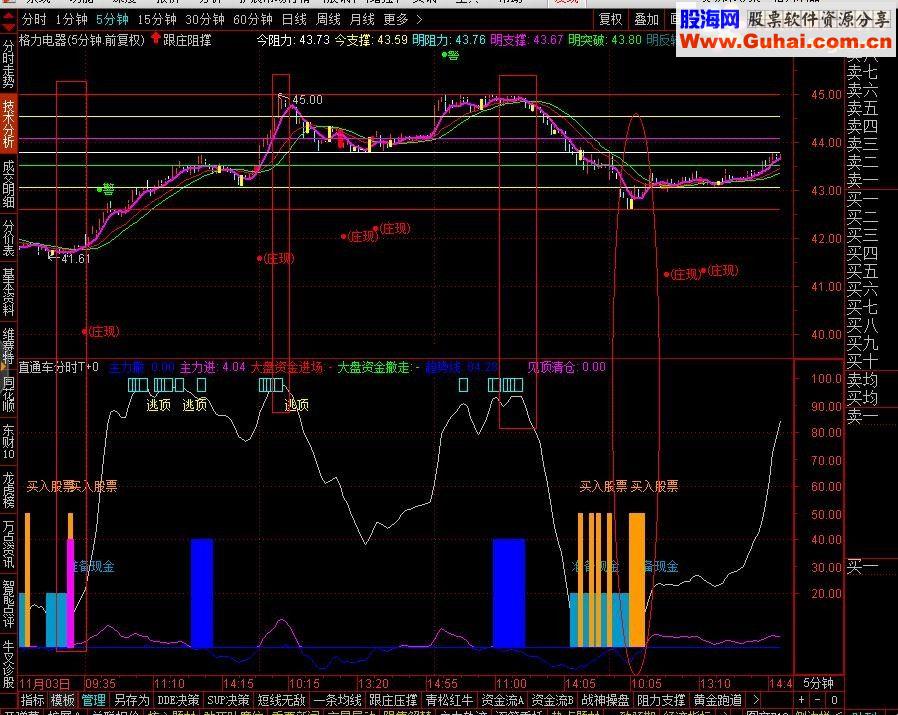
Task: Open the 分时走势 sidebar tab
Action: tap(8, 63)
